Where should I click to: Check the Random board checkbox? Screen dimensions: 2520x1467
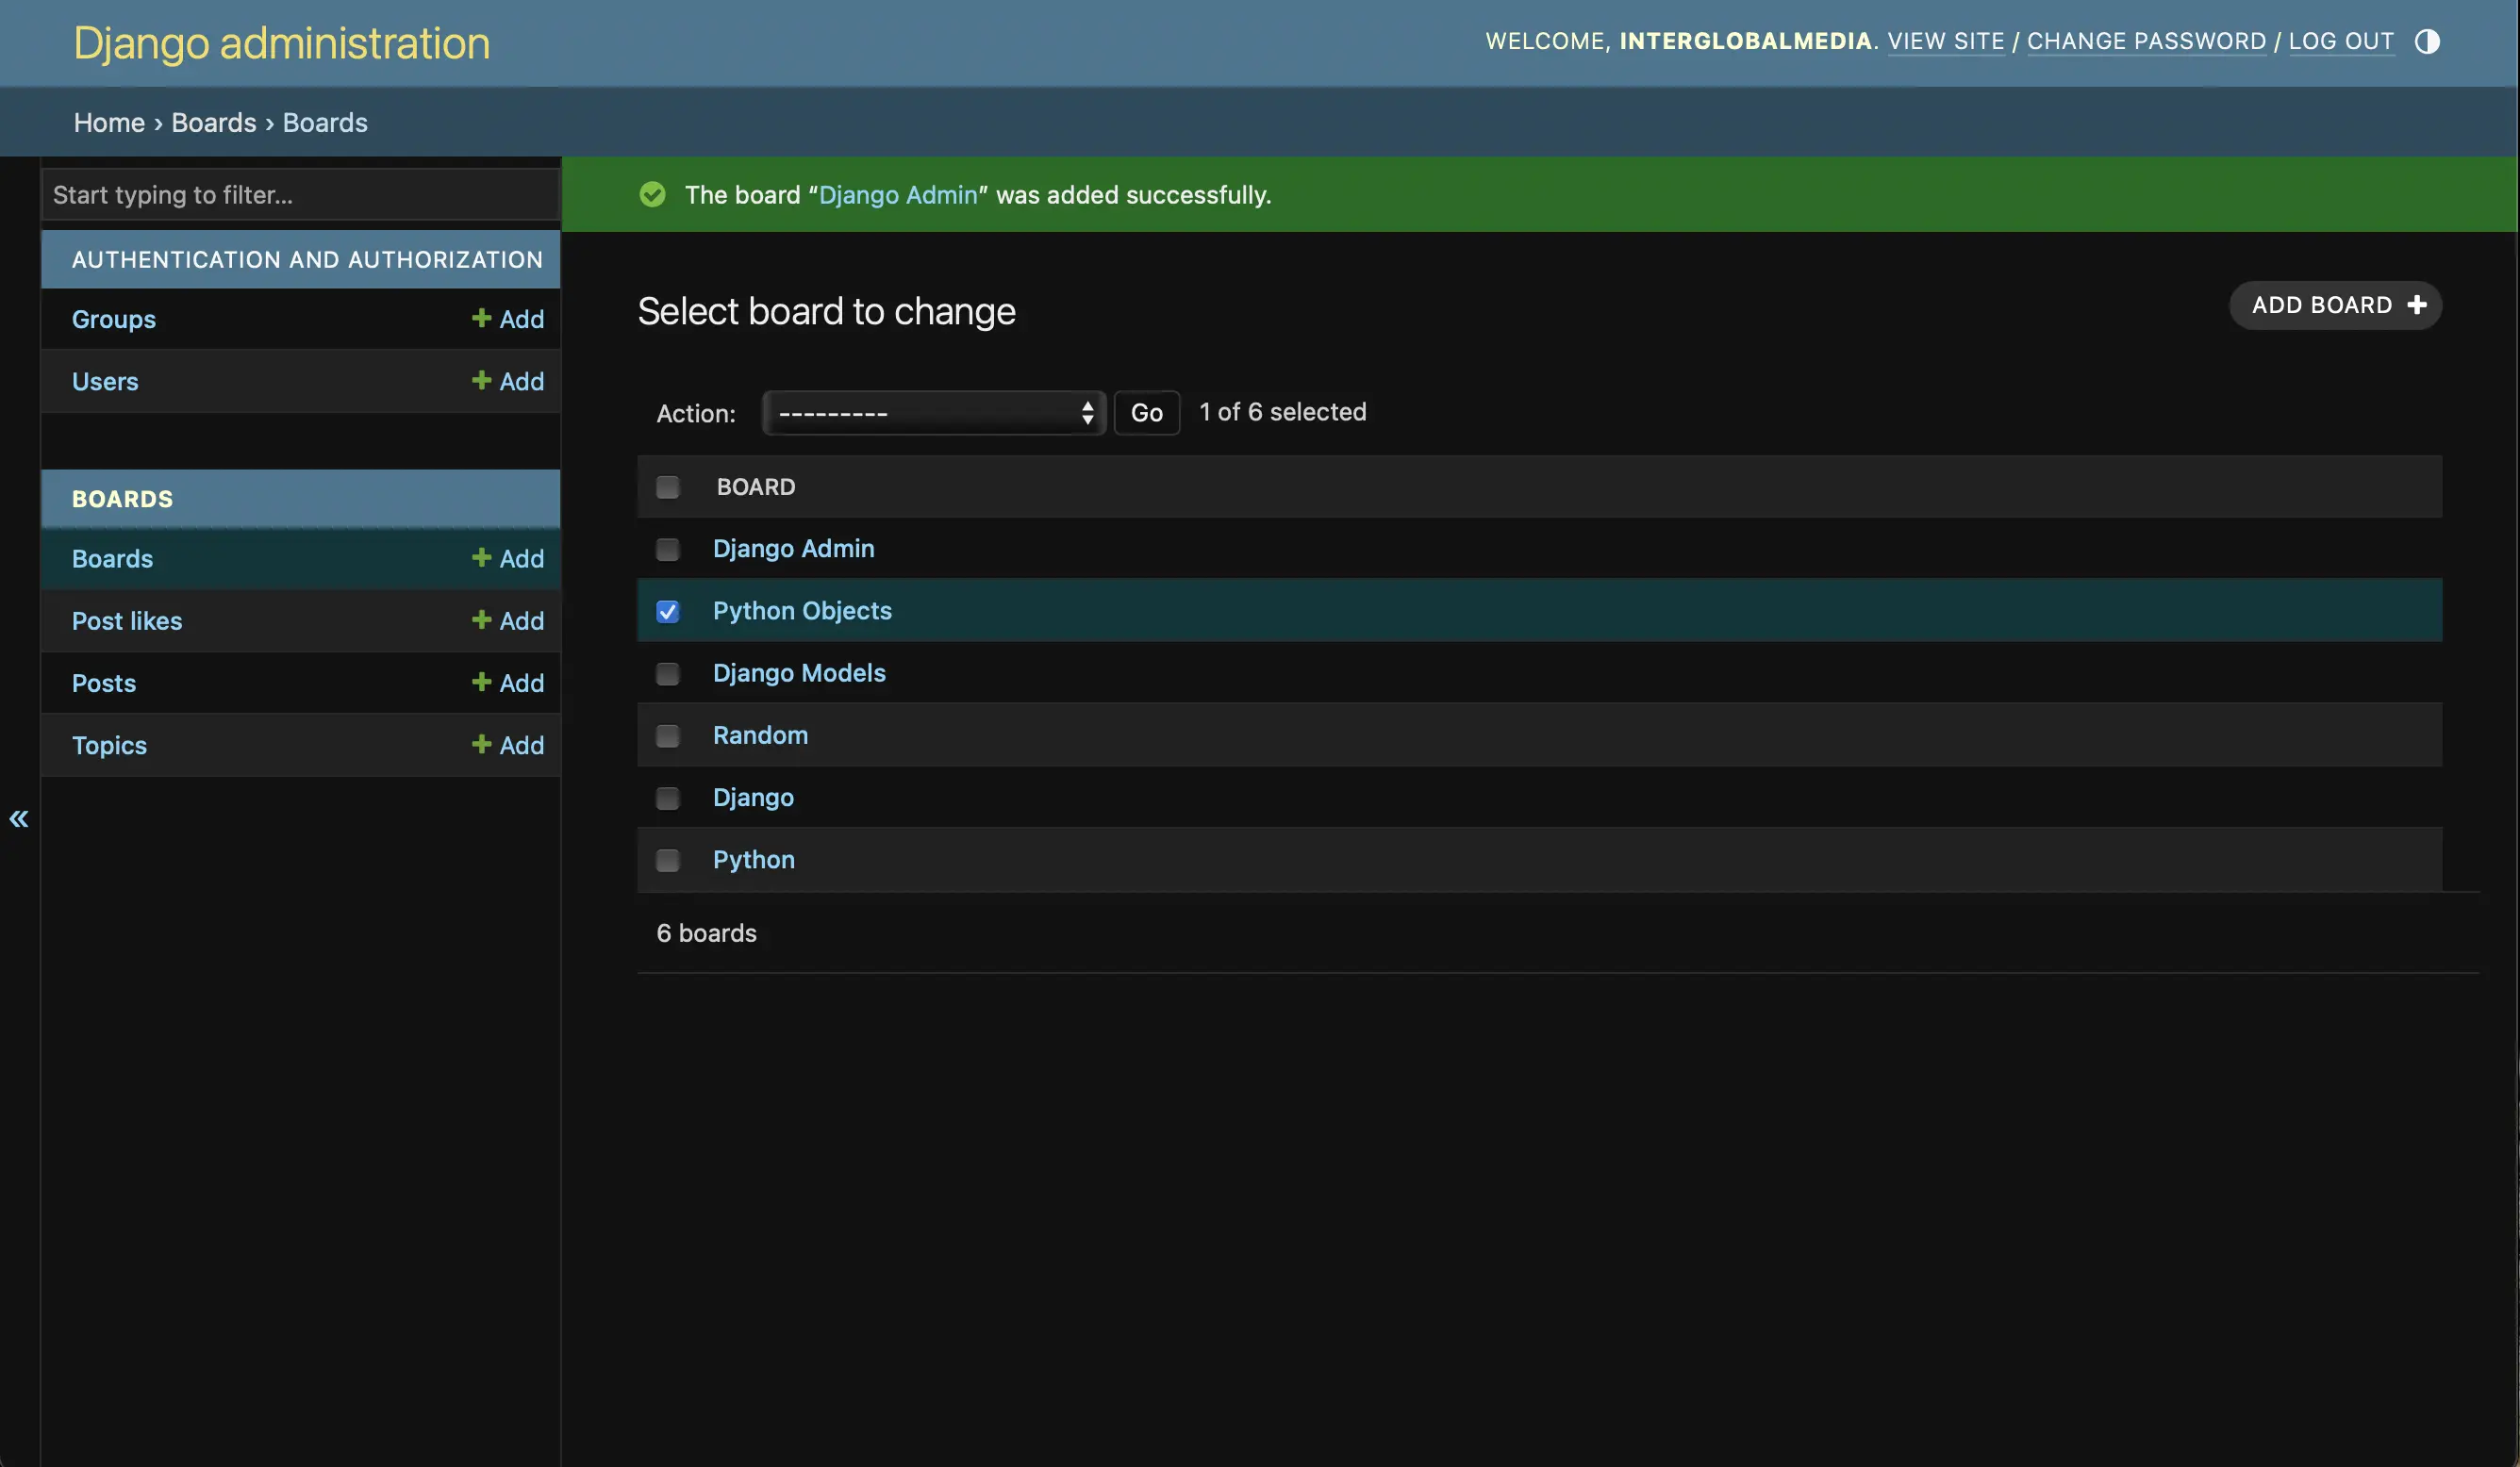[x=667, y=736]
